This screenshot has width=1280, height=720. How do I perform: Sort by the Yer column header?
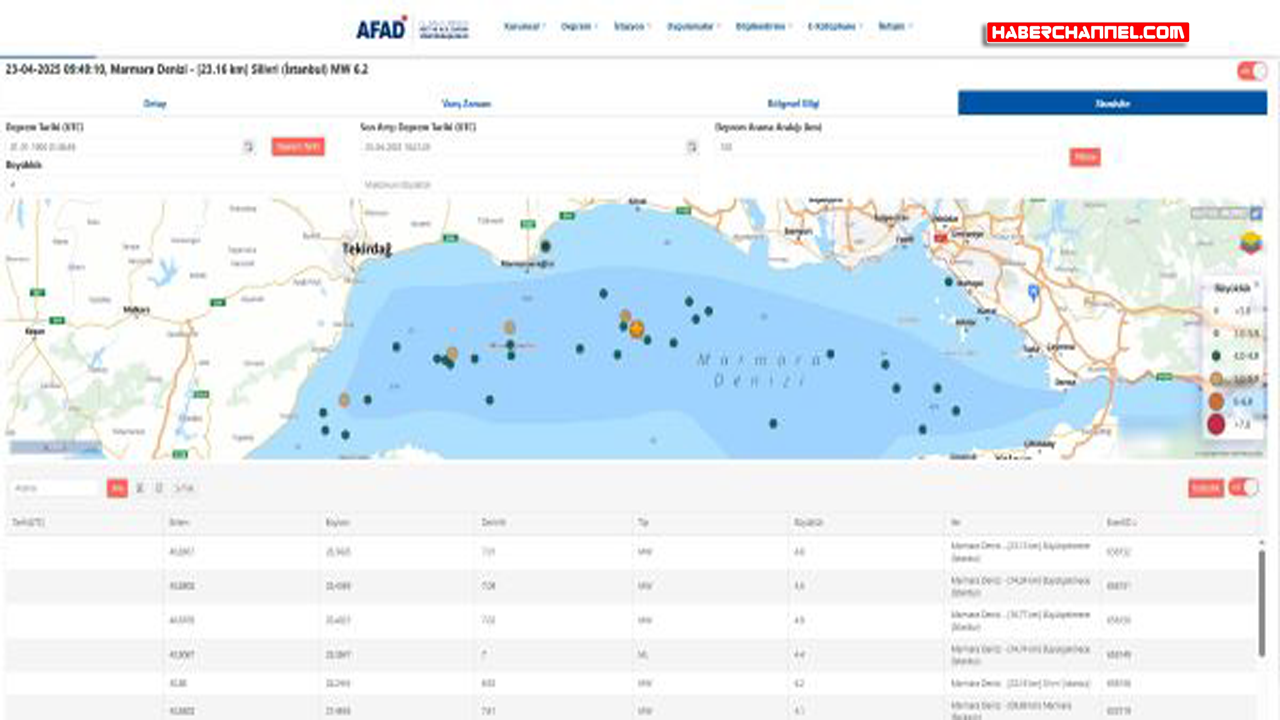pos(1022,522)
